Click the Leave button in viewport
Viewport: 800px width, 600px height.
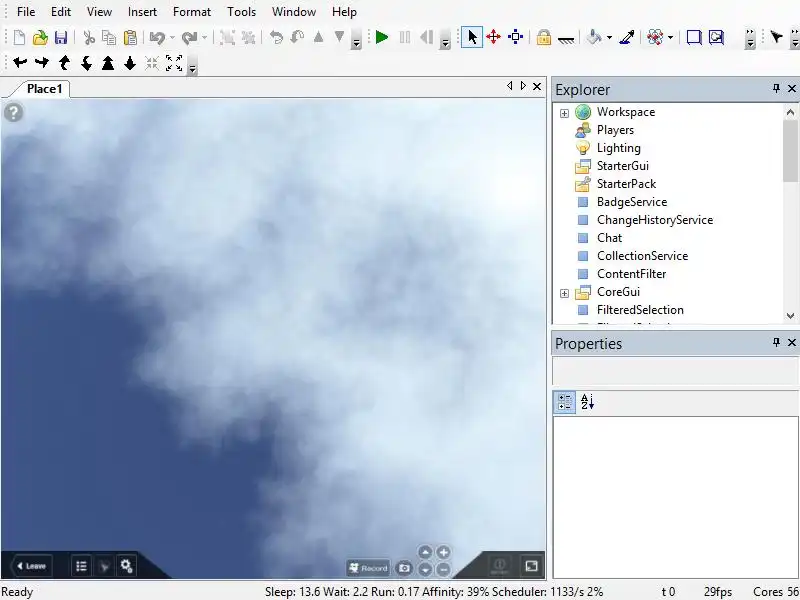(x=32, y=566)
